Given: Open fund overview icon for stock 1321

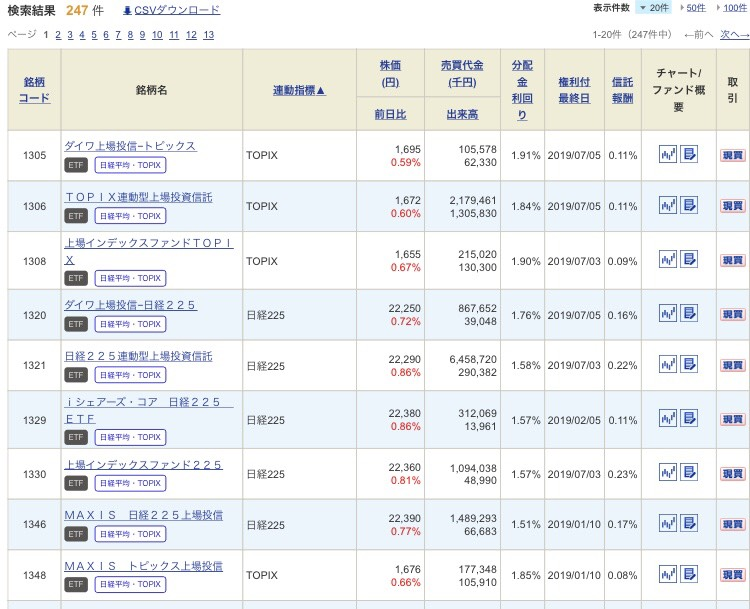Looking at the screenshot, I should pyautogui.click(x=689, y=365).
